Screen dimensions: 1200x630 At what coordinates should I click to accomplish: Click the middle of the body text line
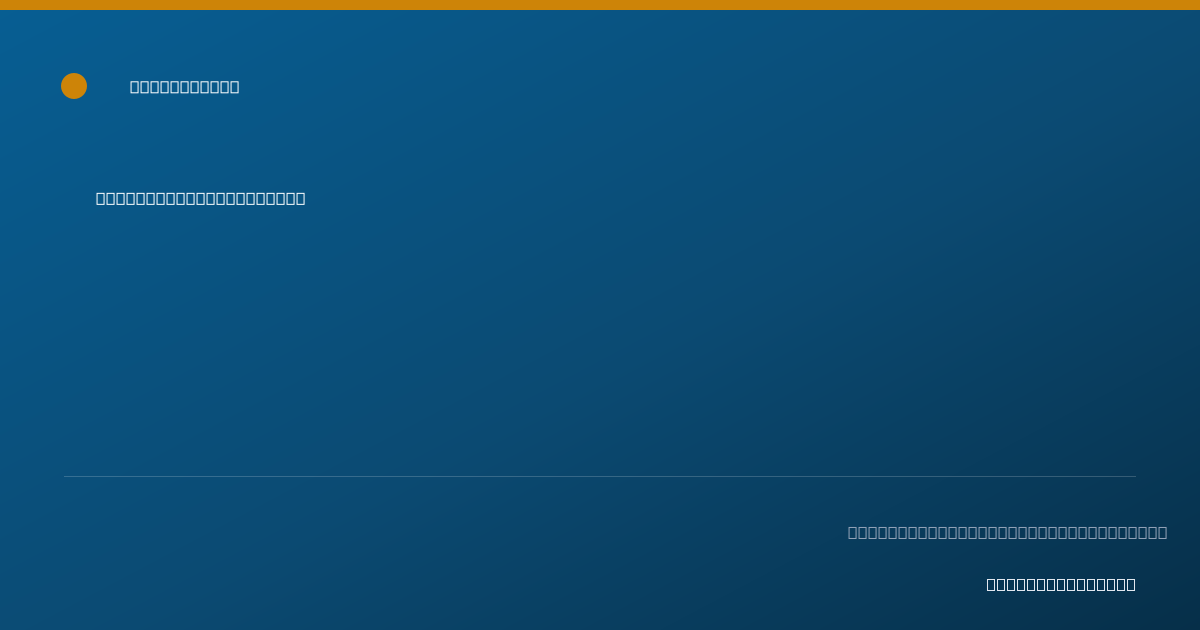pyautogui.click(x=201, y=199)
